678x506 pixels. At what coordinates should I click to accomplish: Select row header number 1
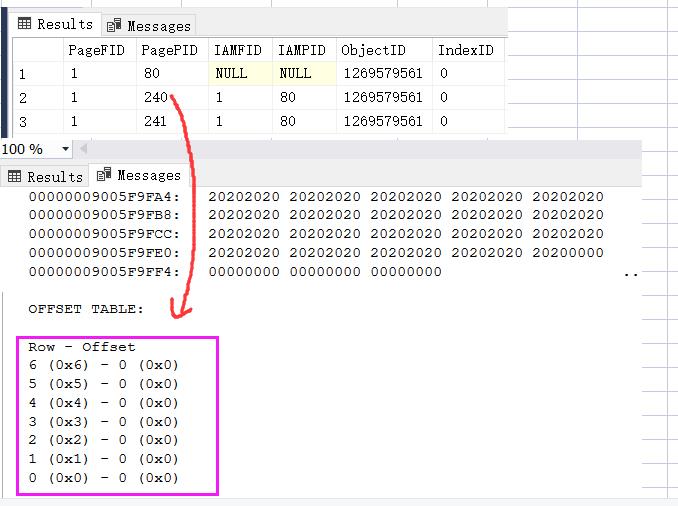(x=38, y=74)
